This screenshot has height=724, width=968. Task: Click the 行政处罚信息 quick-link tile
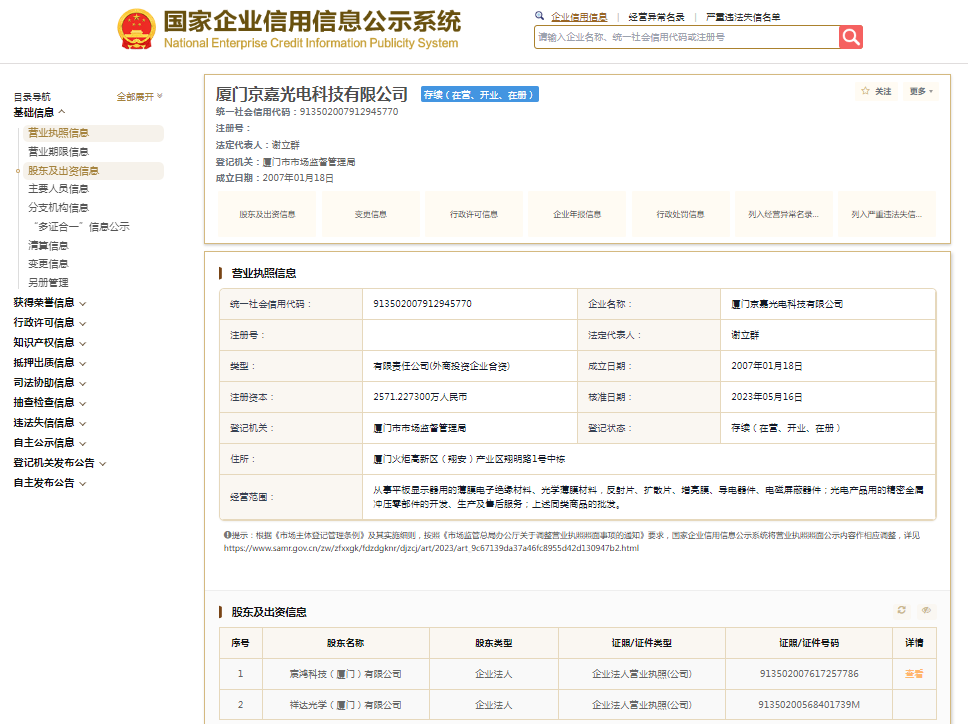coord(680,214)
